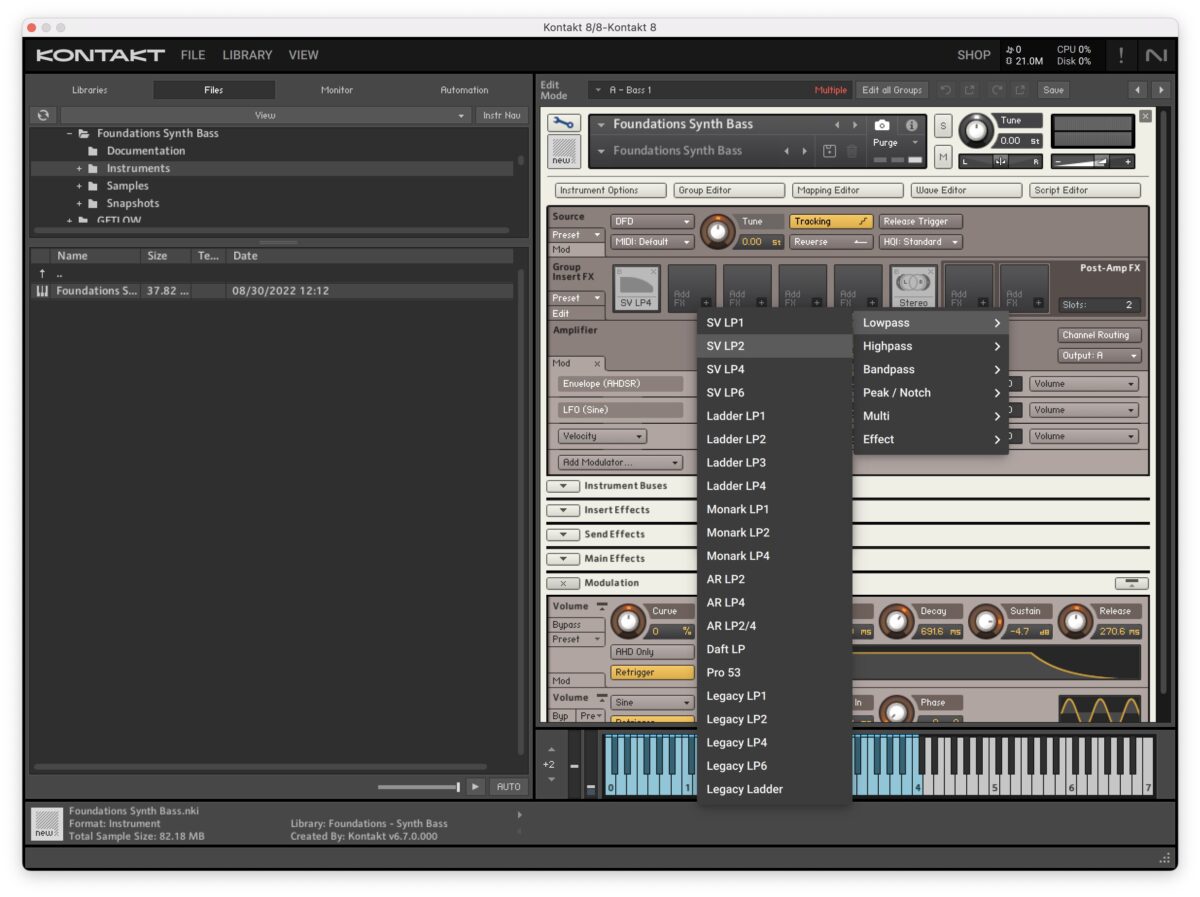This screenshot has height=897, width=1200.
Task: Select the SV LP4 filter slot
Action: click(636, 287)
